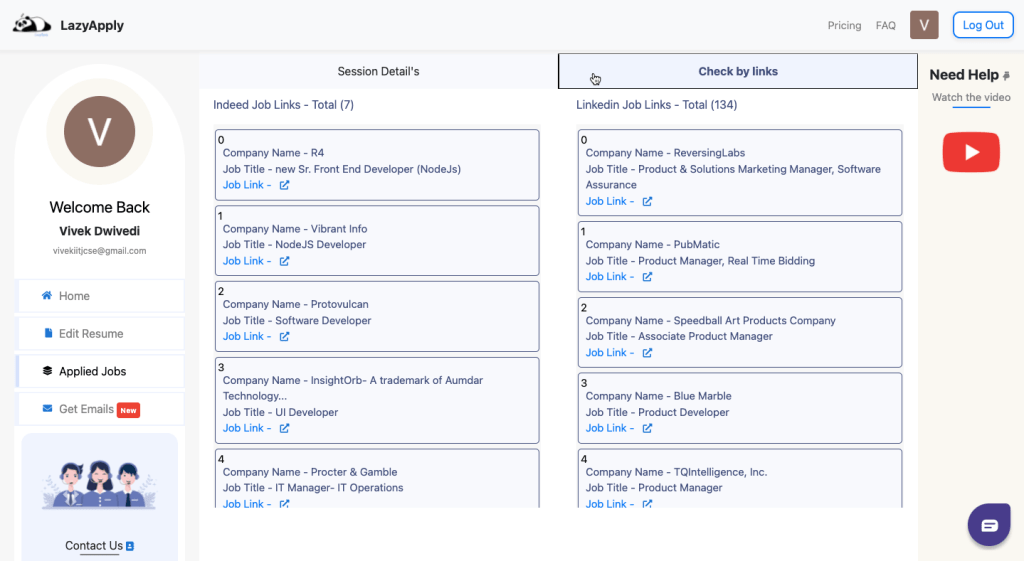1024x561 pixels.
Task: Open external link icon for ReversingLabs job
Action: [x=647, y=201]
